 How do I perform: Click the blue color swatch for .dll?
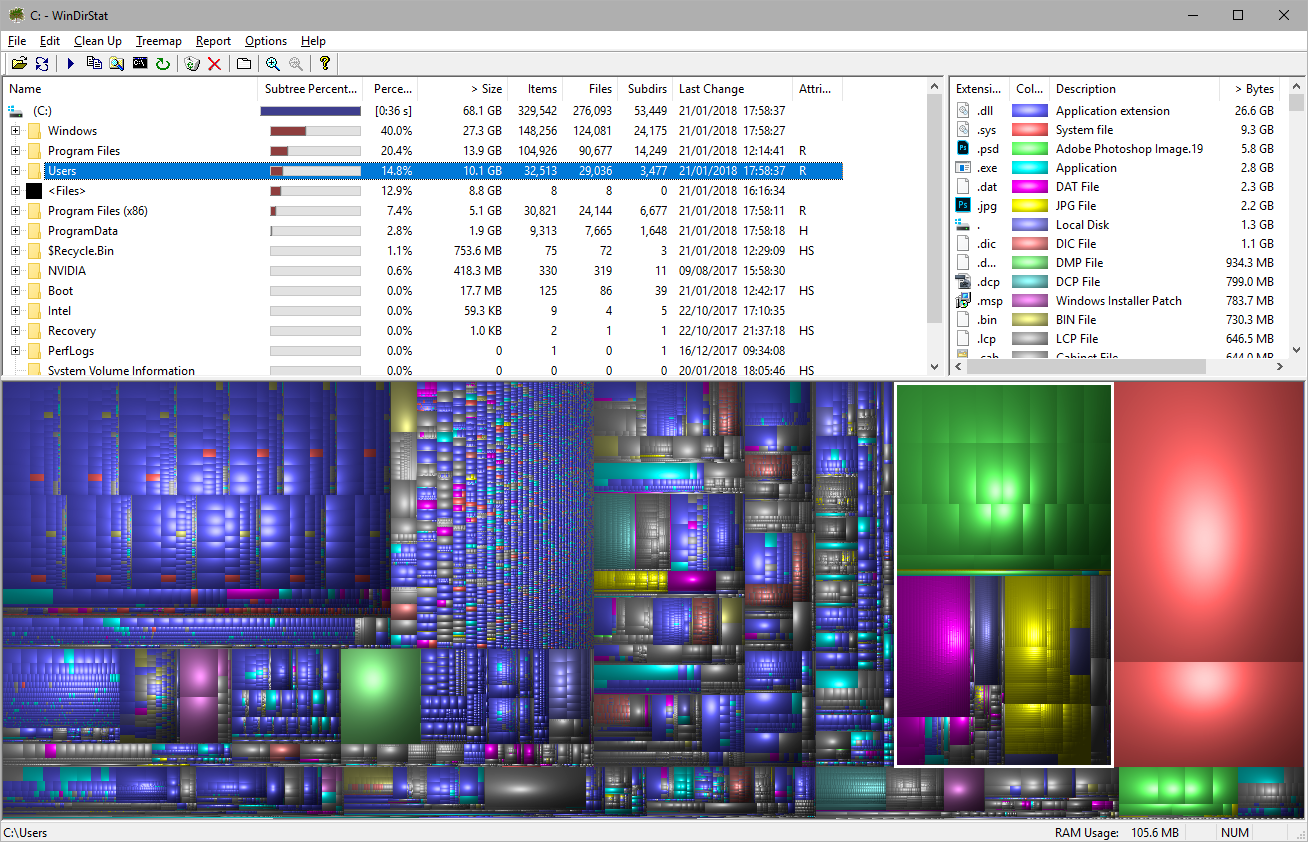pos(1030,111)
